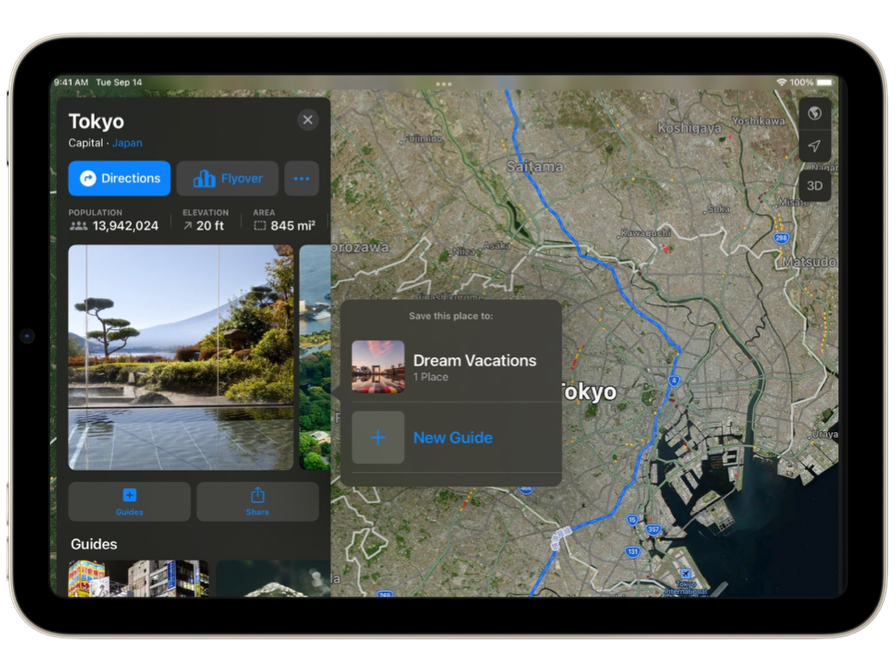Follow the Japan link under Tokyo

pos(127,143)
